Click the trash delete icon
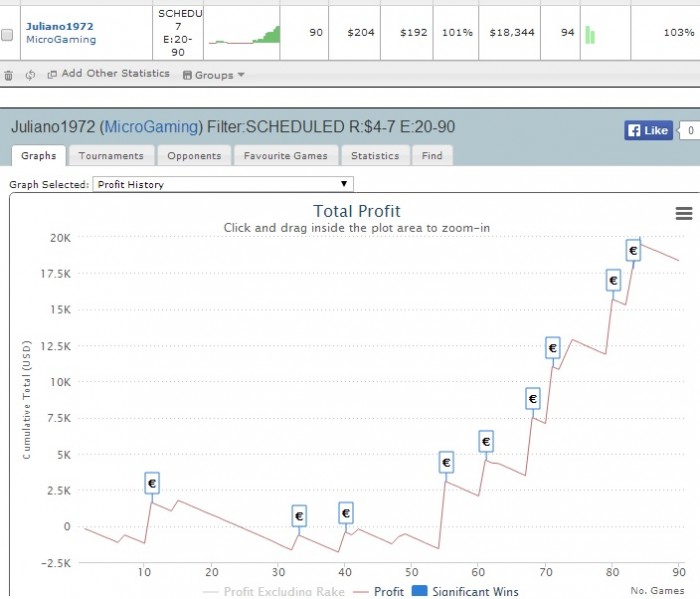700x599 pixels. pos(8,75)
